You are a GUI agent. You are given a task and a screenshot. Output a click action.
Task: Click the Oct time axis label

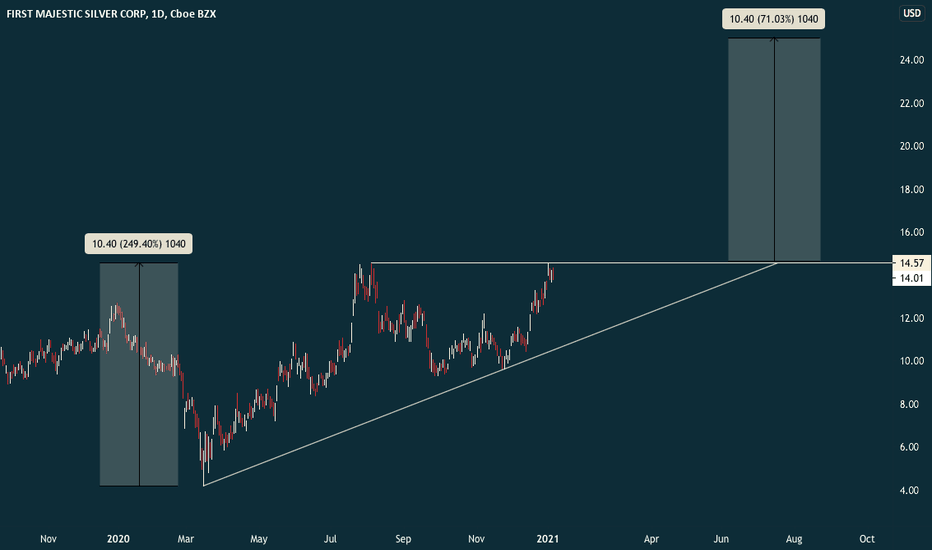[867, 539]
